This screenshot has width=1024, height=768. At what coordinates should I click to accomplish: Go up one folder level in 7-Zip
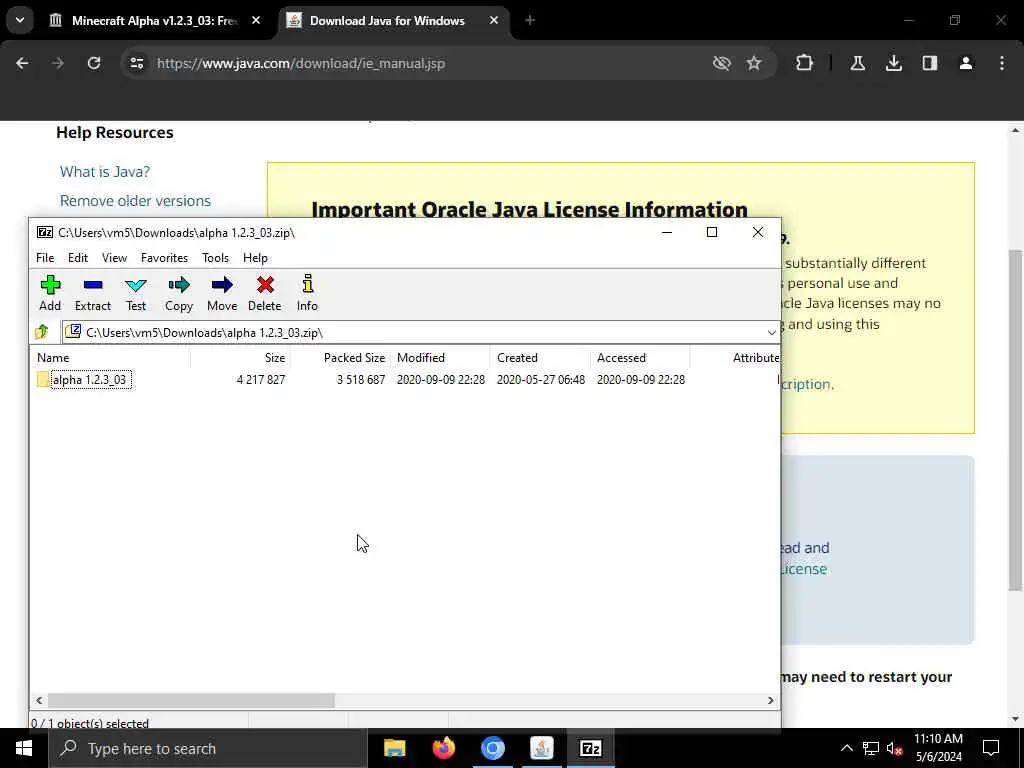[42, 332]
